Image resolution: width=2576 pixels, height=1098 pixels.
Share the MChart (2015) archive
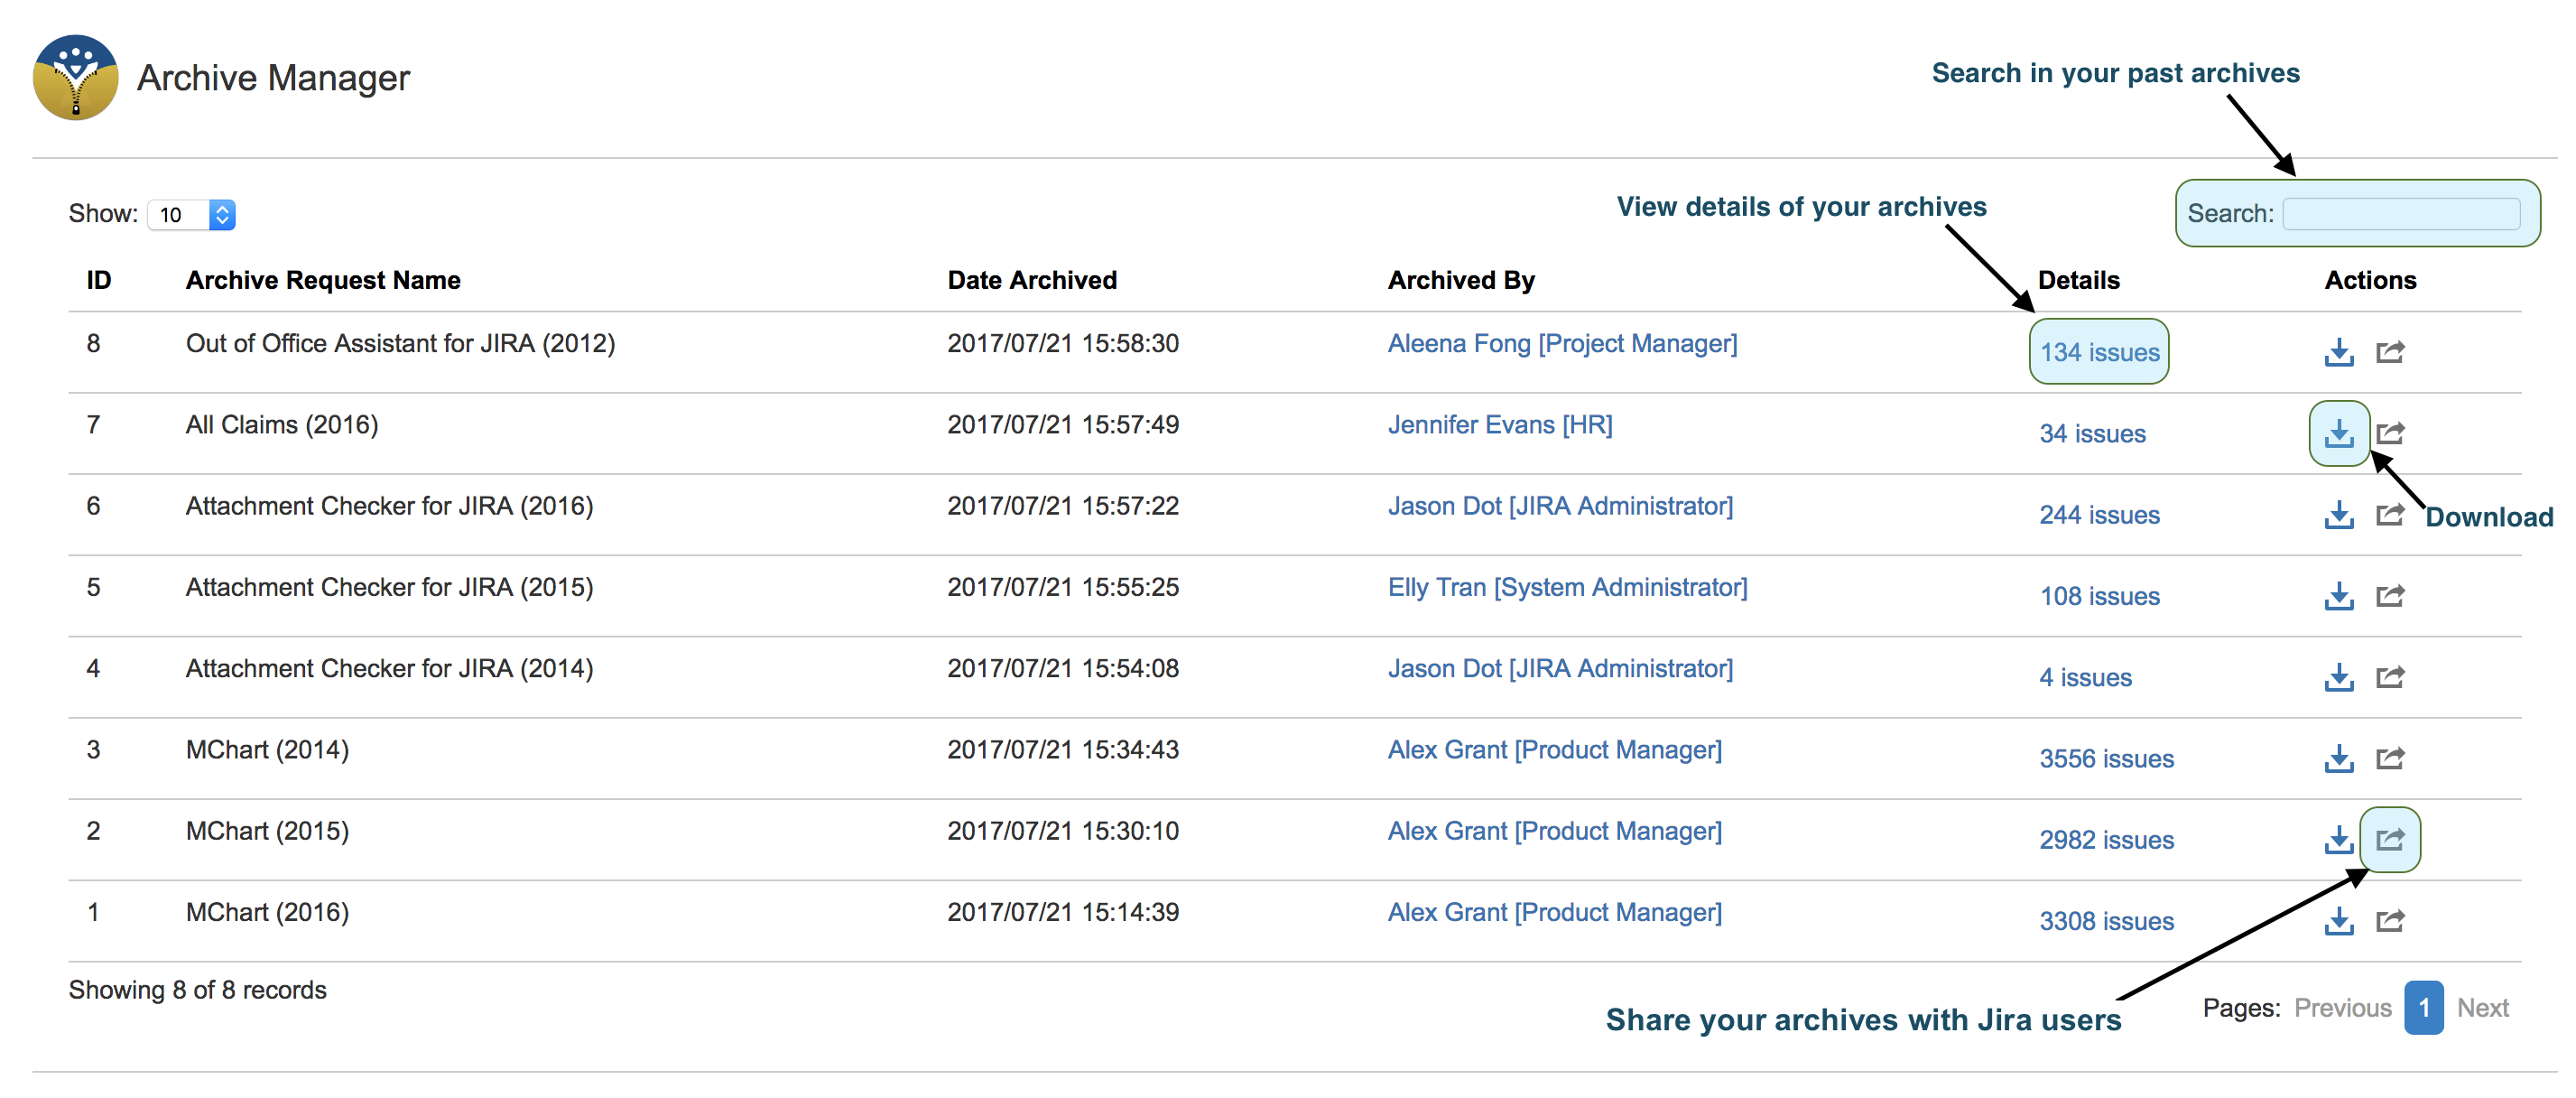2390,840
